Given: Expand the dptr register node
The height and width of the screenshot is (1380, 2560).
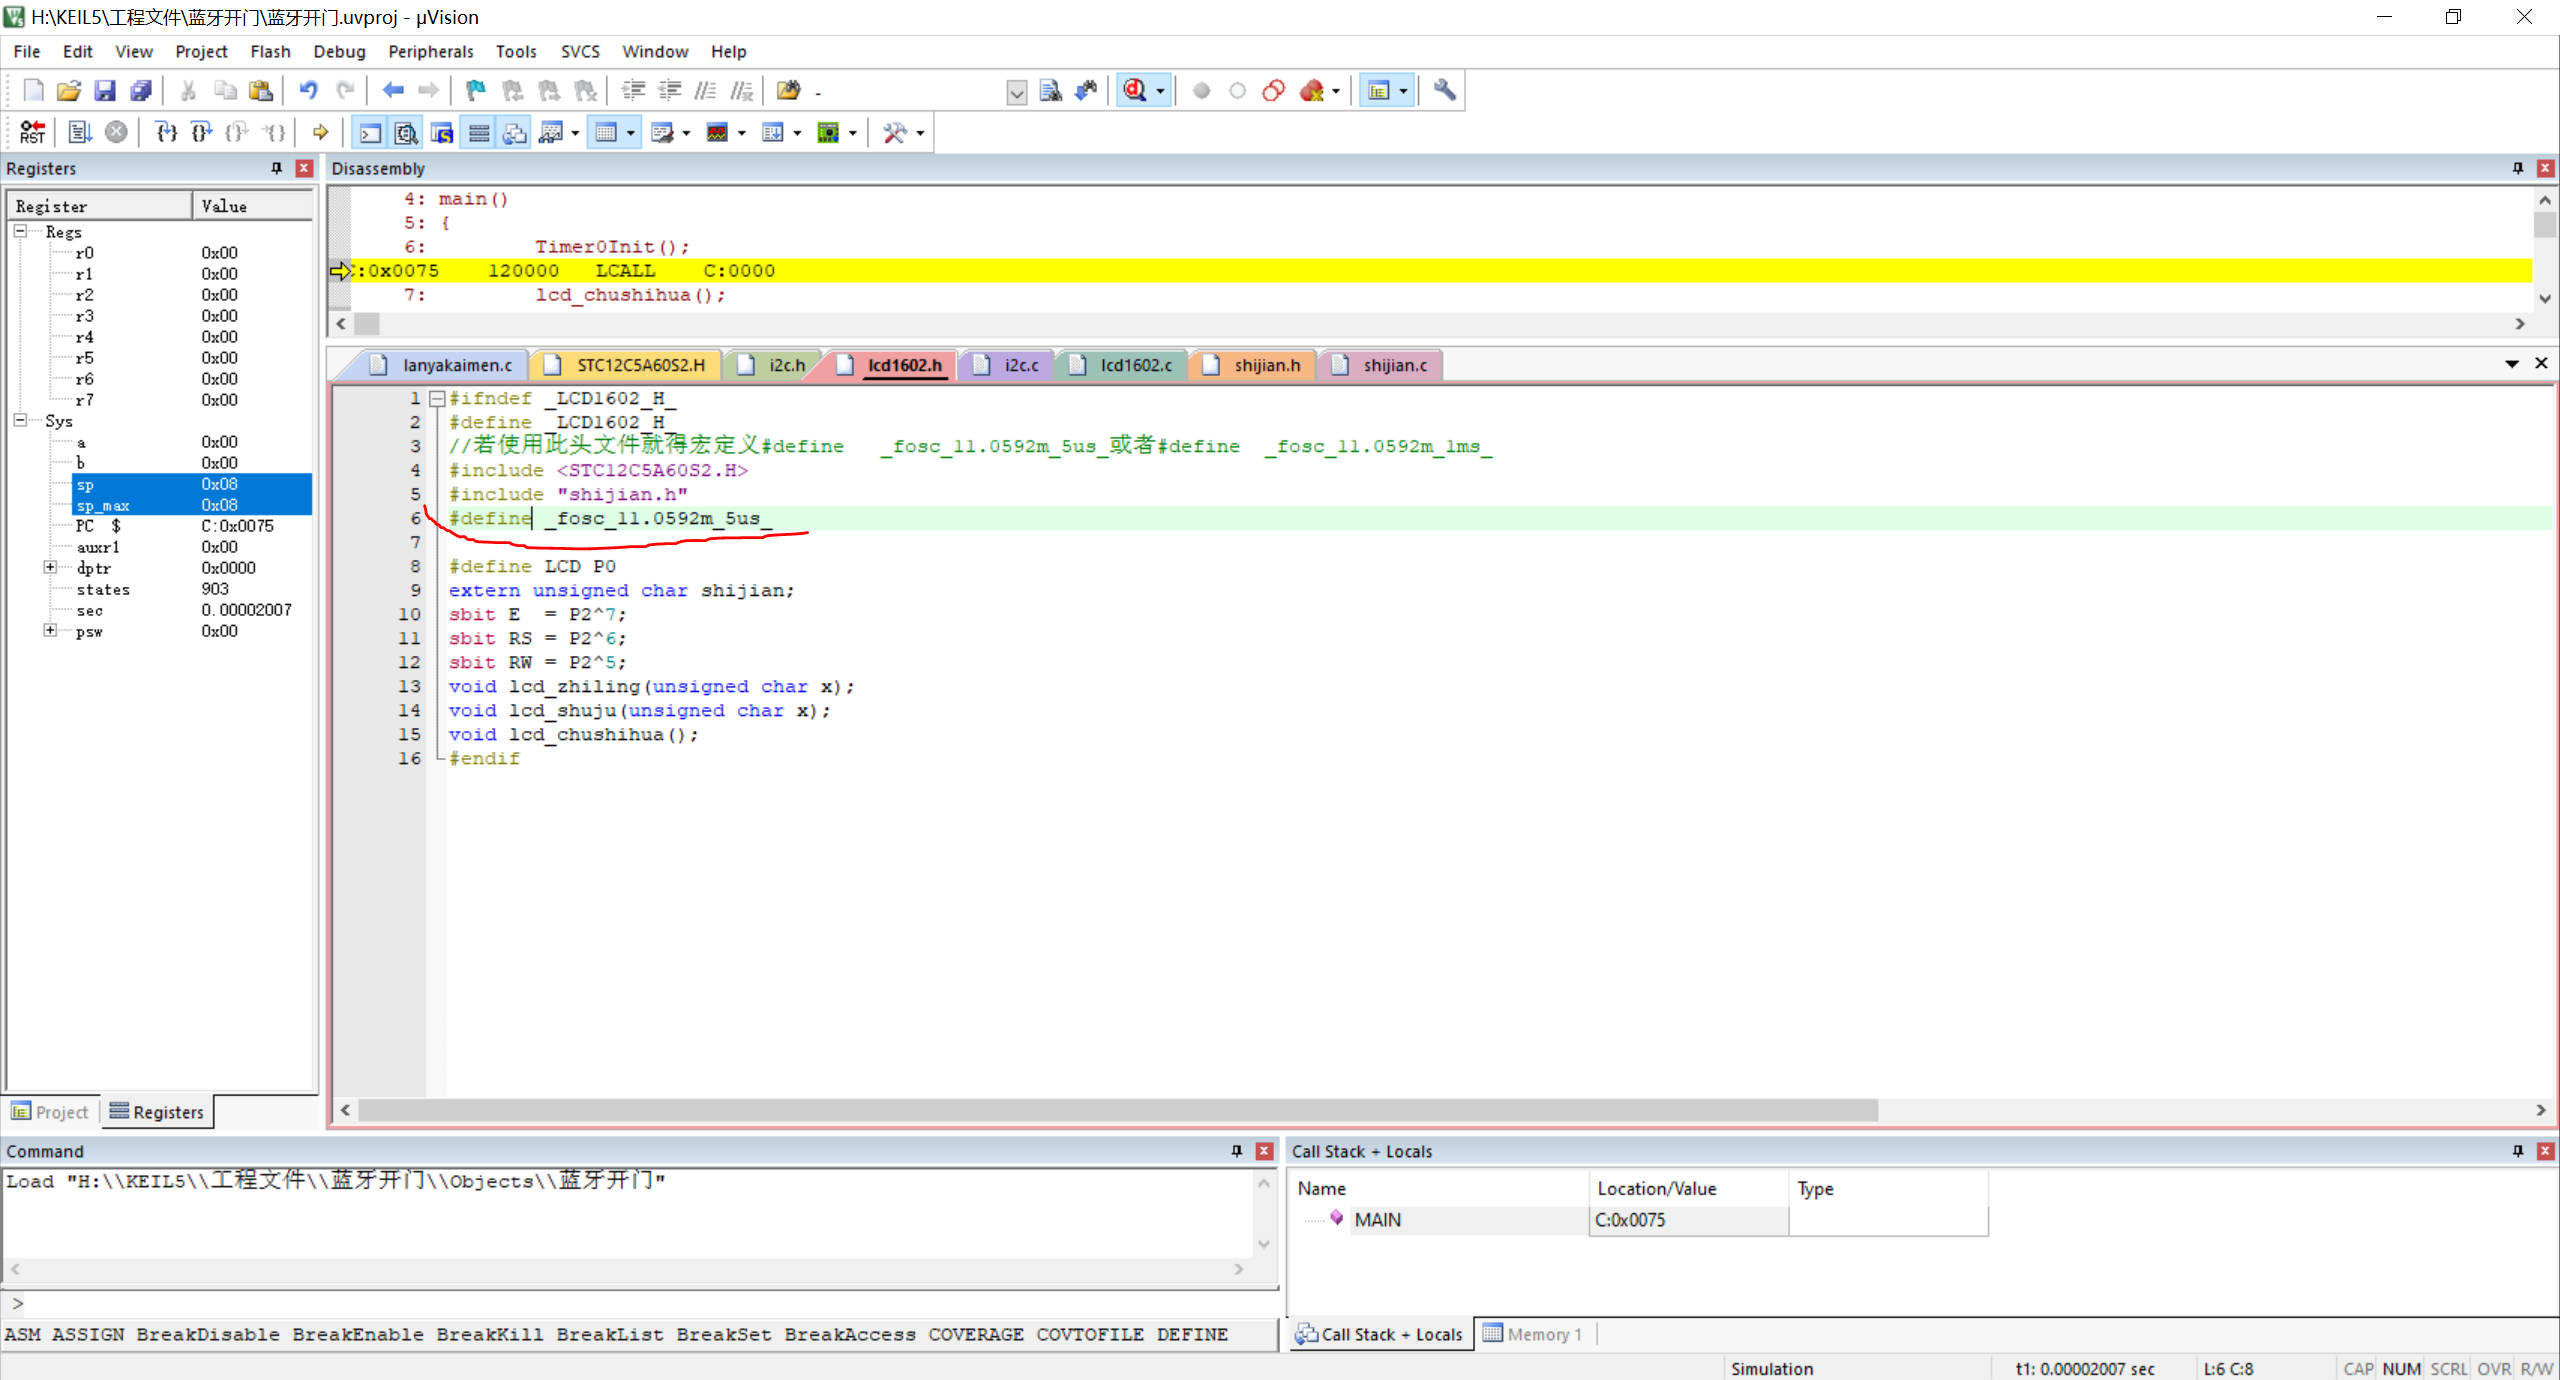Looking at the screenshot, I should [x=50, y=567].
